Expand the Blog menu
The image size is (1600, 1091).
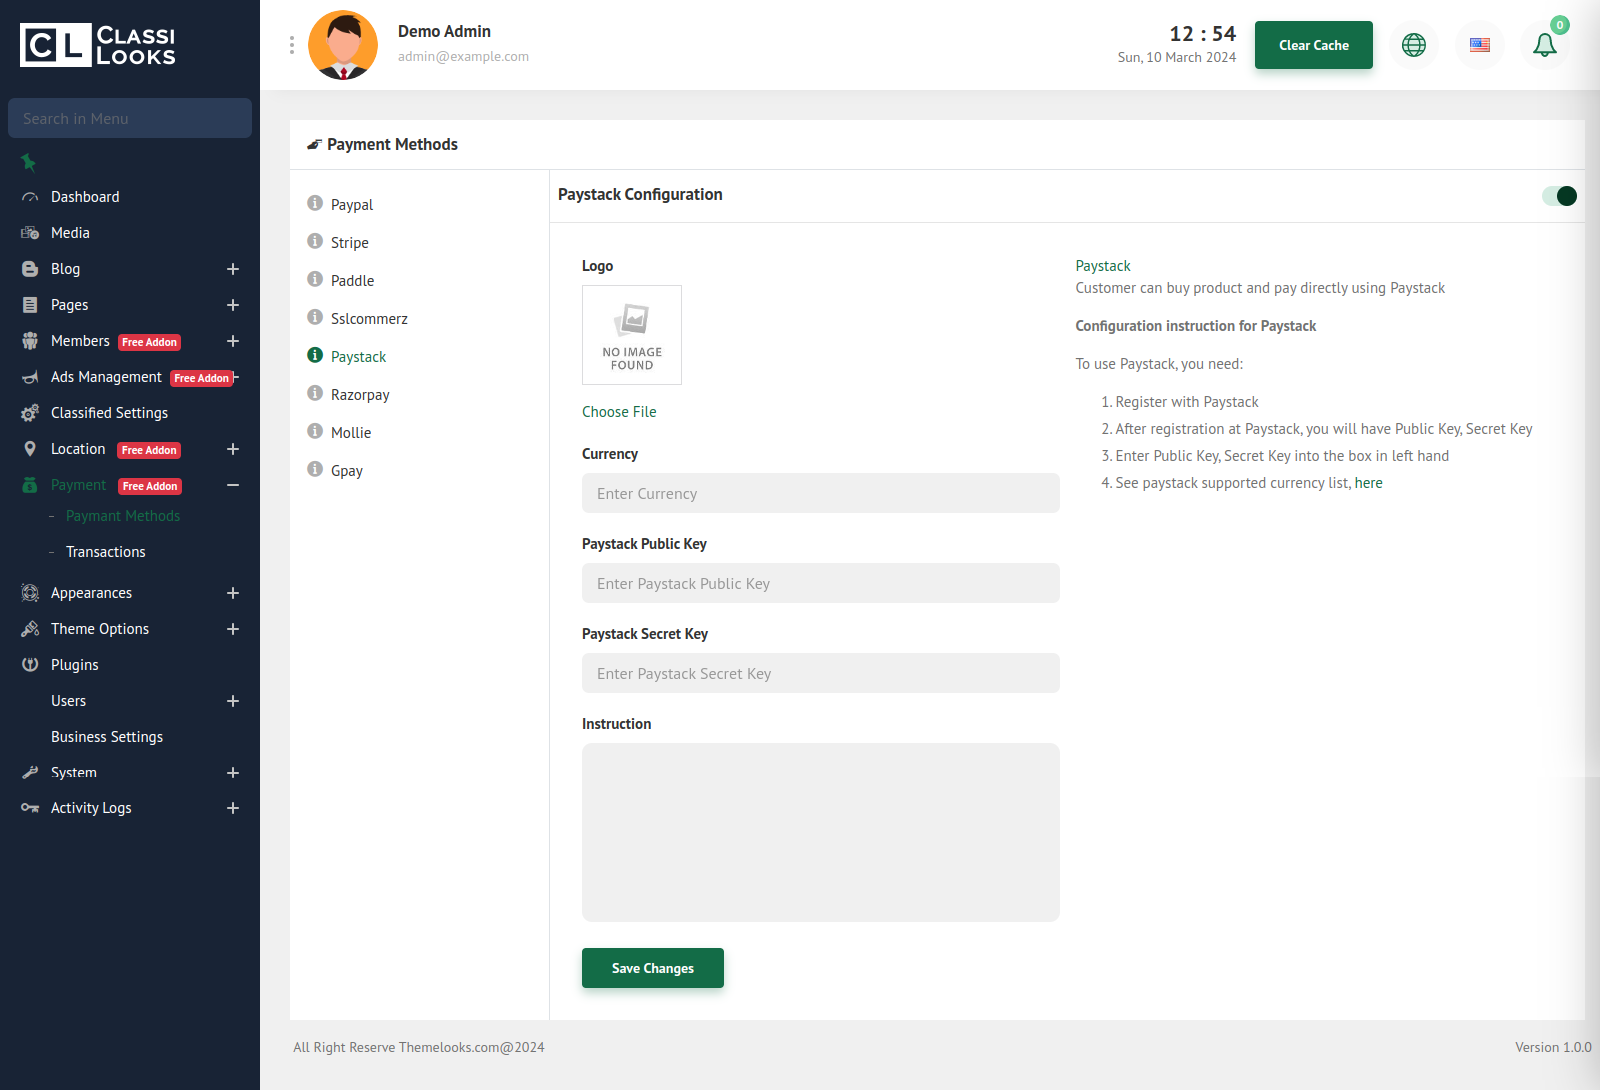tap(233, 269)
